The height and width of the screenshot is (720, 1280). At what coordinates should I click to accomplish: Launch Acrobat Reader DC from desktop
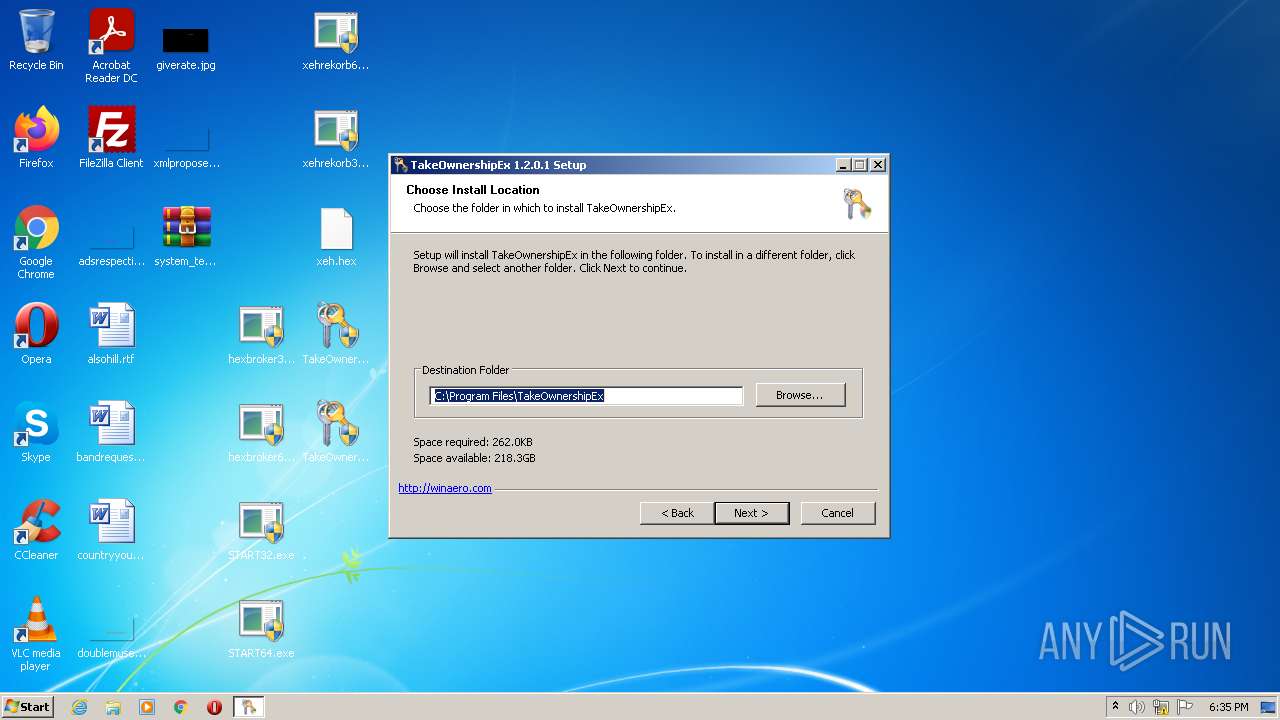[x=111, y=46]
